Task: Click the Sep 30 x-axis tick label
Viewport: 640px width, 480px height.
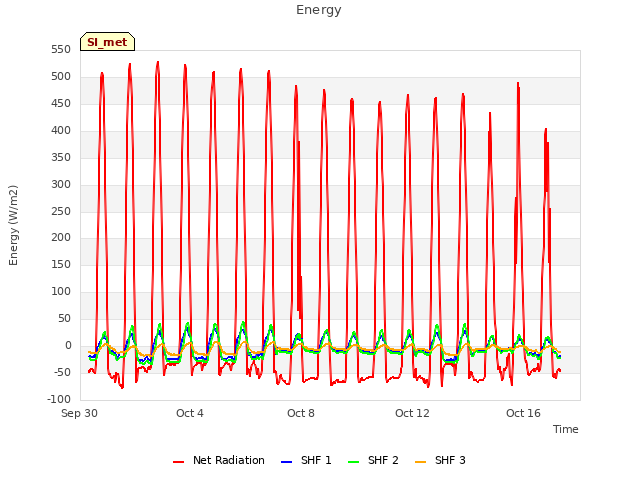Action: 79,413
